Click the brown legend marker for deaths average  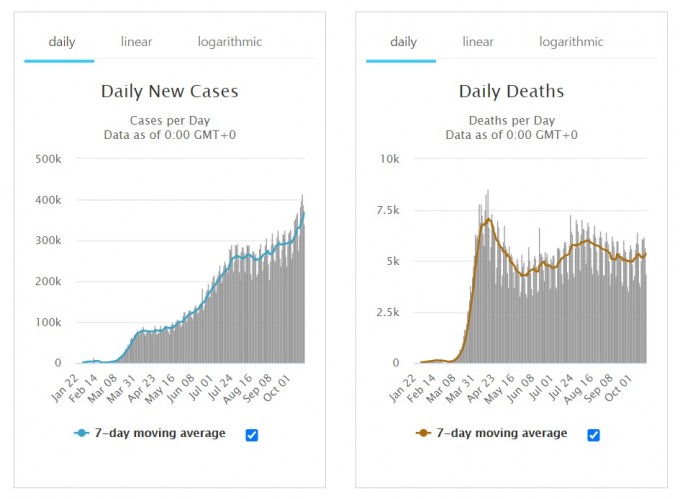(x=423, y=433)
